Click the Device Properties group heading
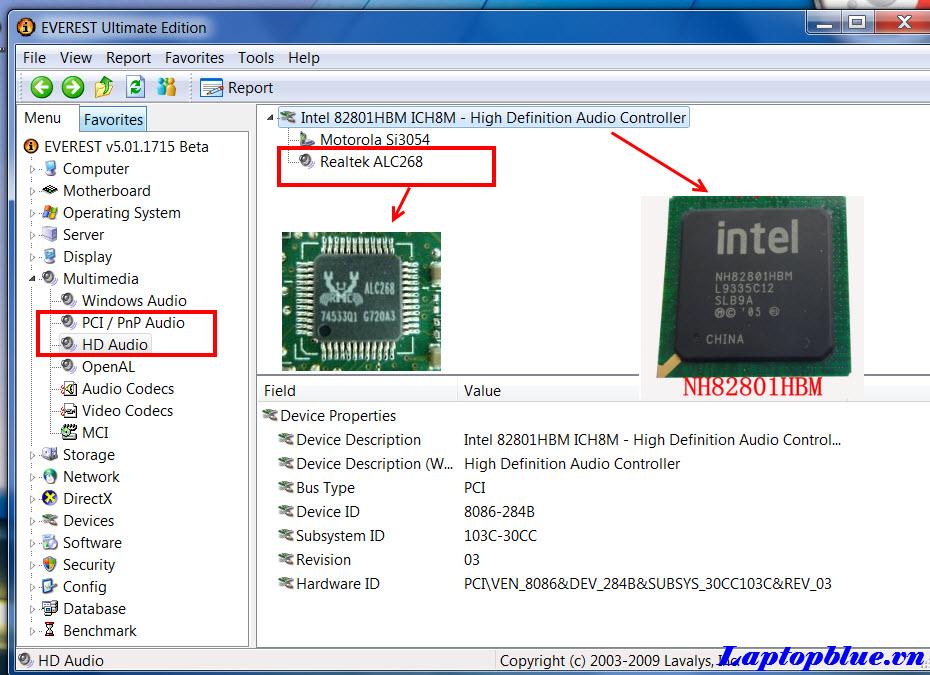 [x=337, y=415]
